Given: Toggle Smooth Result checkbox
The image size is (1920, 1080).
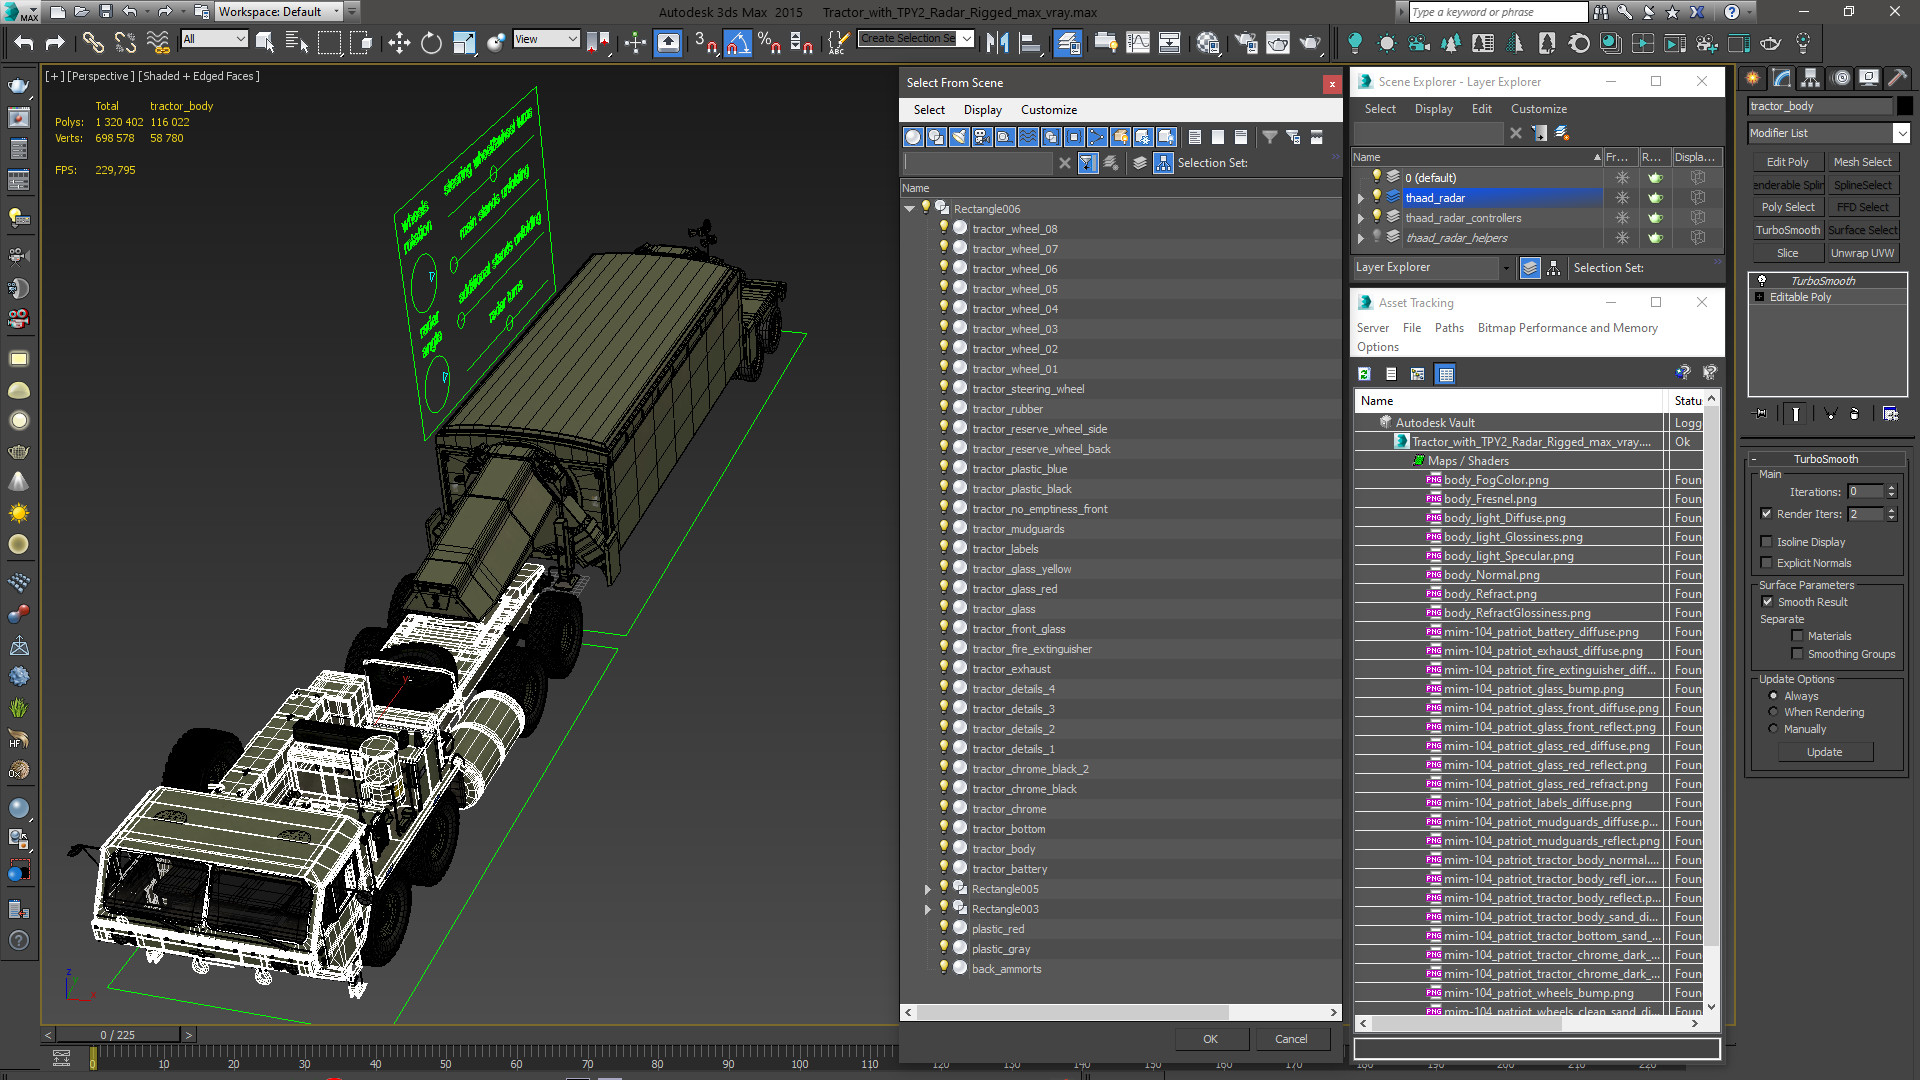Looking at the screenshot, I should point(1767,602).
